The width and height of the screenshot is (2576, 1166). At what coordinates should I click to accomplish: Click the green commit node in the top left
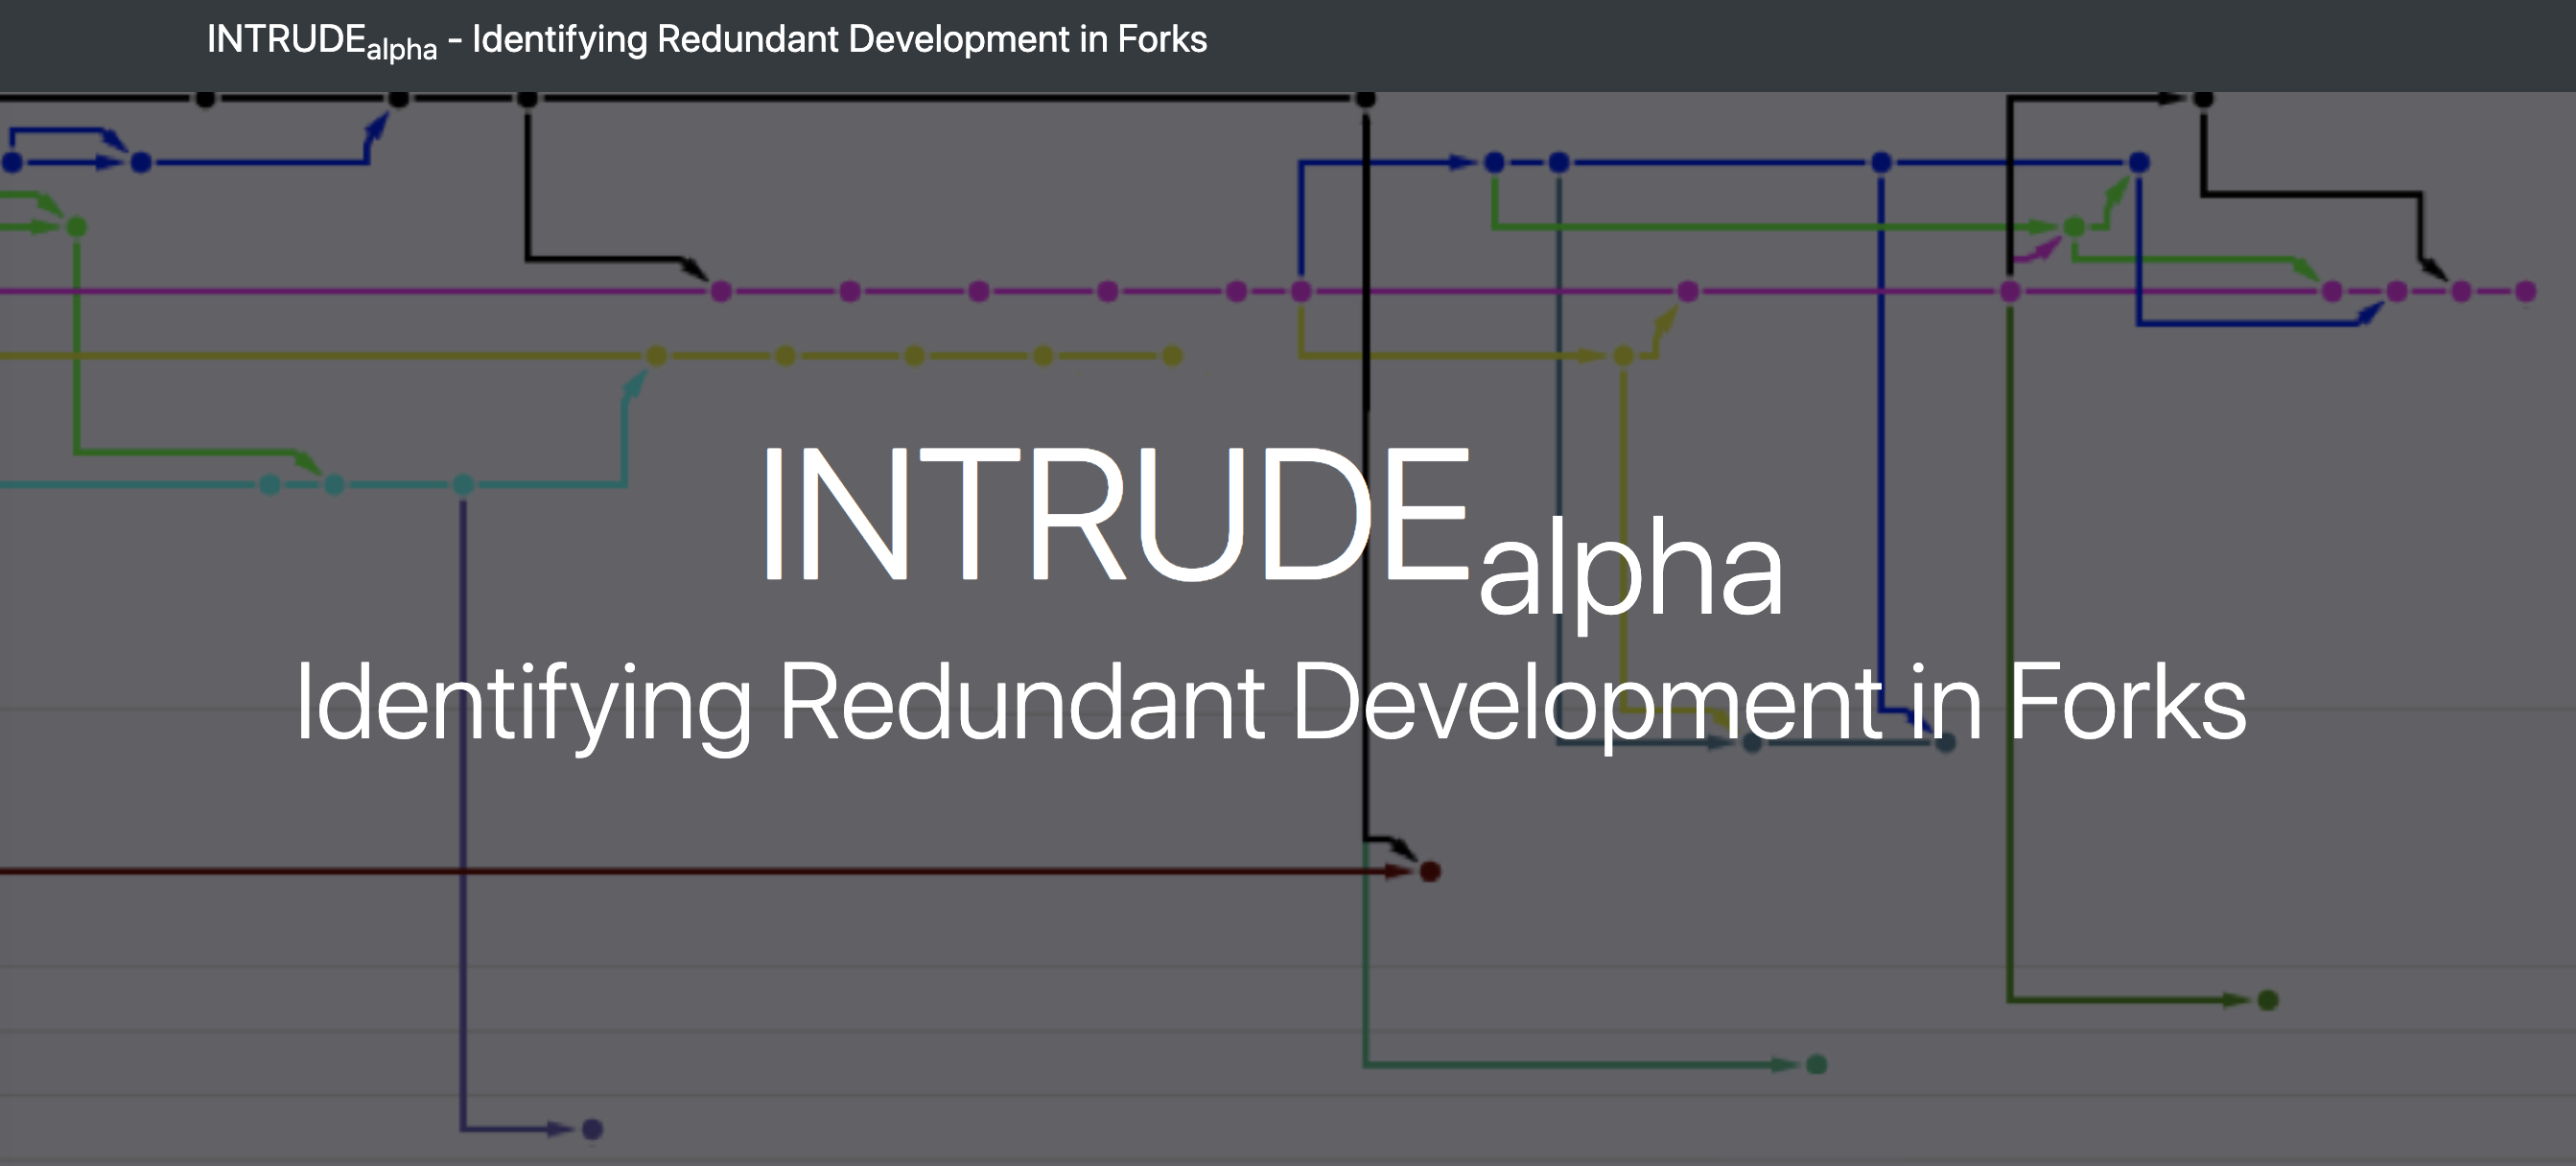pyautogui.click(x=77, y=227)
